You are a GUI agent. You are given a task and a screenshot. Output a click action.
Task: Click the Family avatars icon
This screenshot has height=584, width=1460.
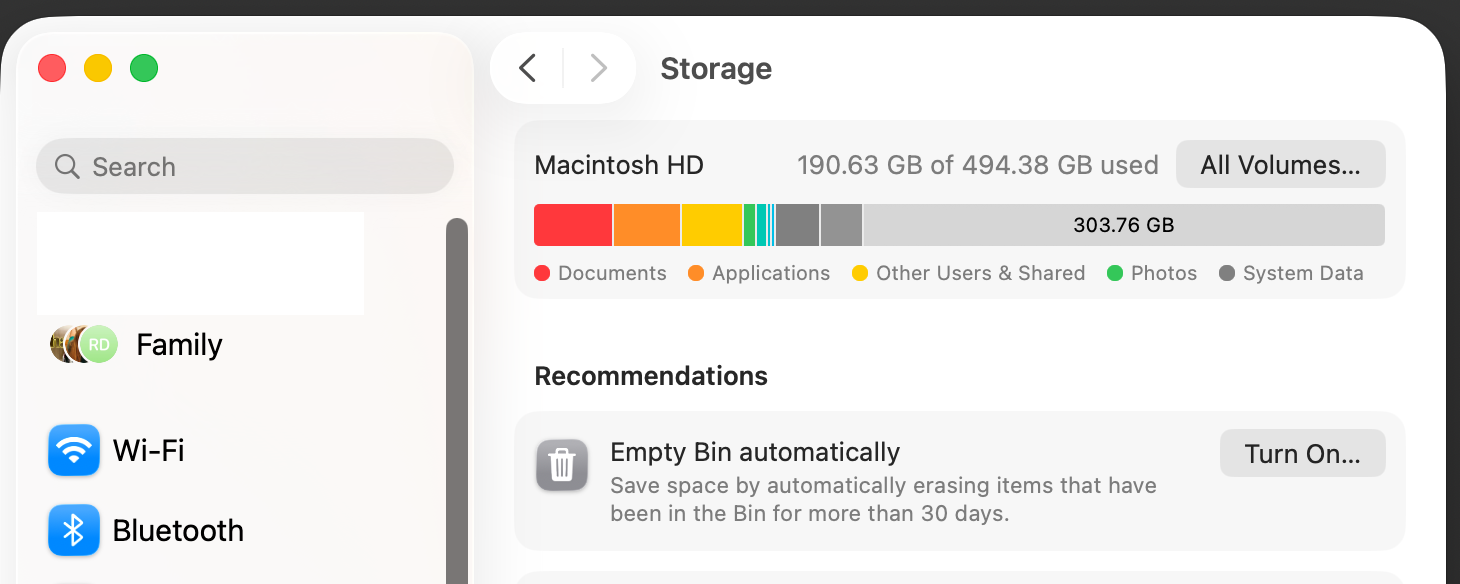tap(84, 344)
